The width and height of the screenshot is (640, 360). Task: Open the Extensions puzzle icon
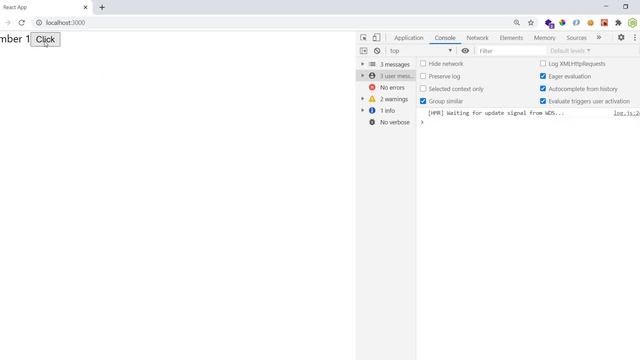tap(618, 23)
